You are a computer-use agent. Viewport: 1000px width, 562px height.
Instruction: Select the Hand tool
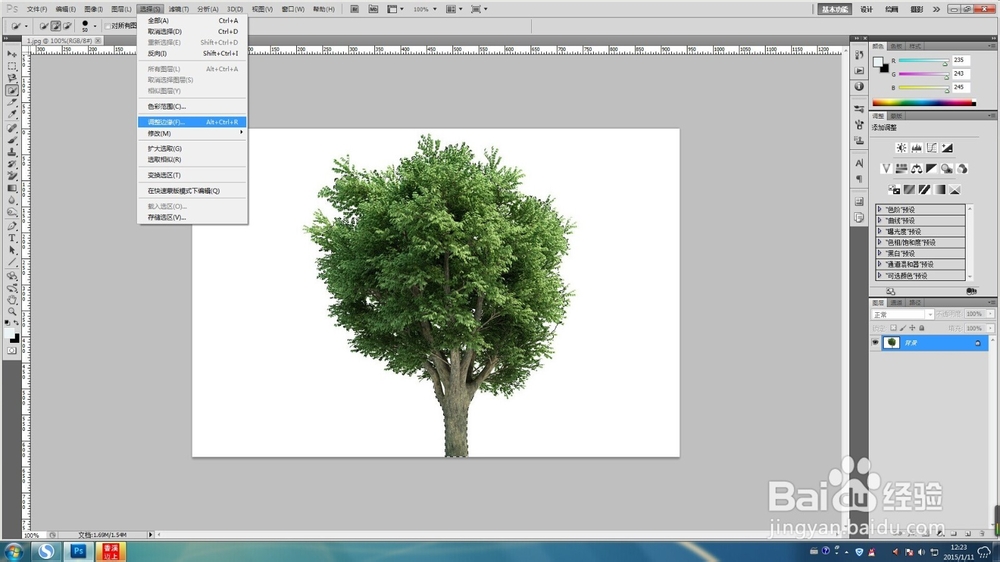12,299
